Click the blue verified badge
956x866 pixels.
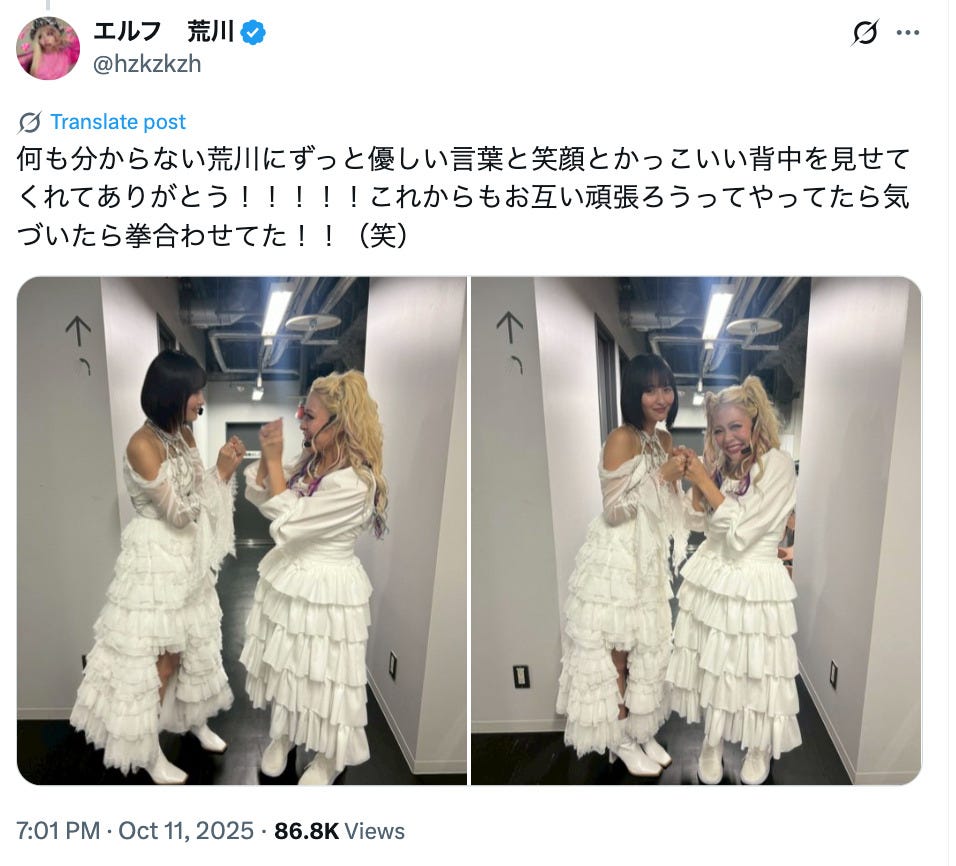click(253, 32)
